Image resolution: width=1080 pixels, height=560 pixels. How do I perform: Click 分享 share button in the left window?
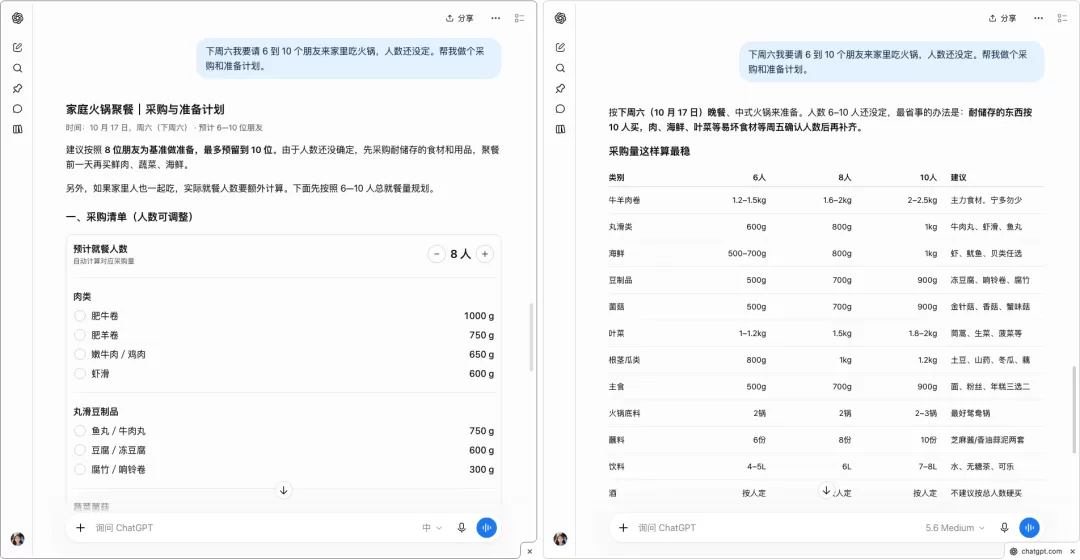click(459, 19)
